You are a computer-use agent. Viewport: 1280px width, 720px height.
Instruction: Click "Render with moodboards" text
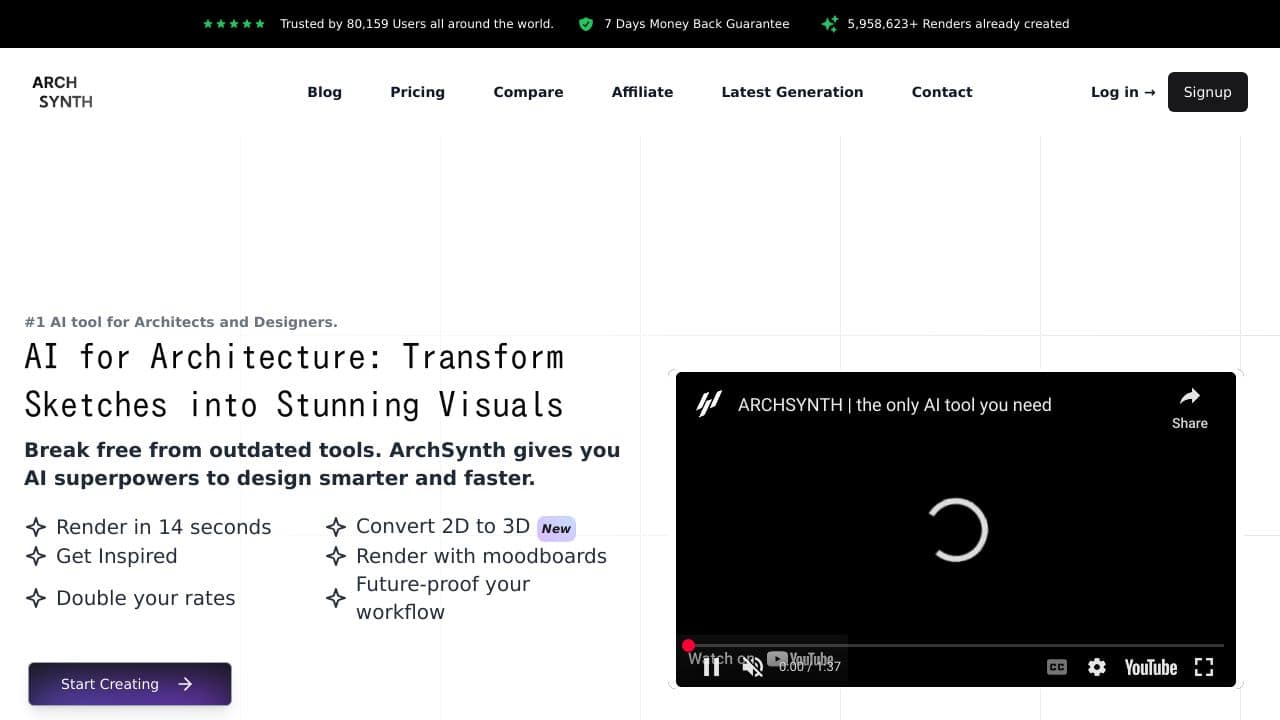pos(481,556)
